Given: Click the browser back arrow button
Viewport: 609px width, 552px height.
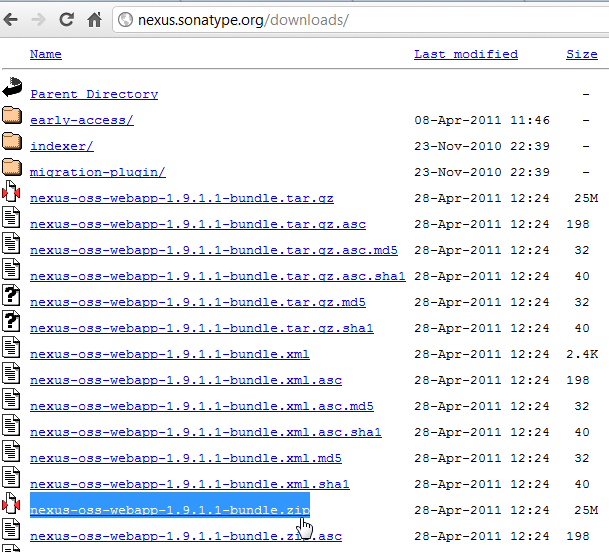Looking at the screenshot, I should point(15,19).
